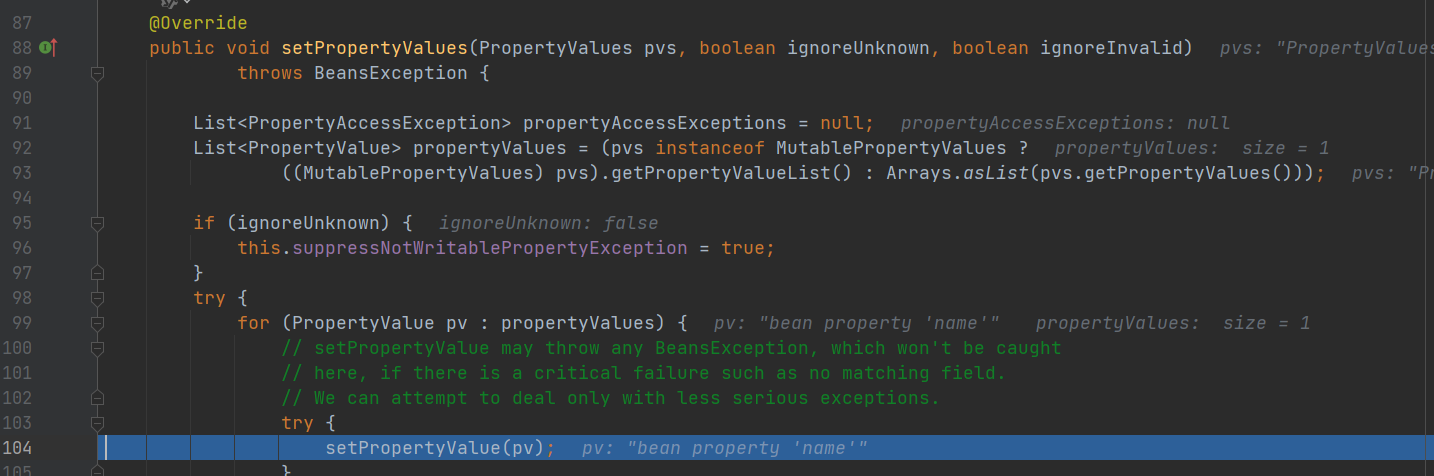Fold the for loop at line 99
The image size is (1434, 476).
pyautogui.click(x=97, y=323)
